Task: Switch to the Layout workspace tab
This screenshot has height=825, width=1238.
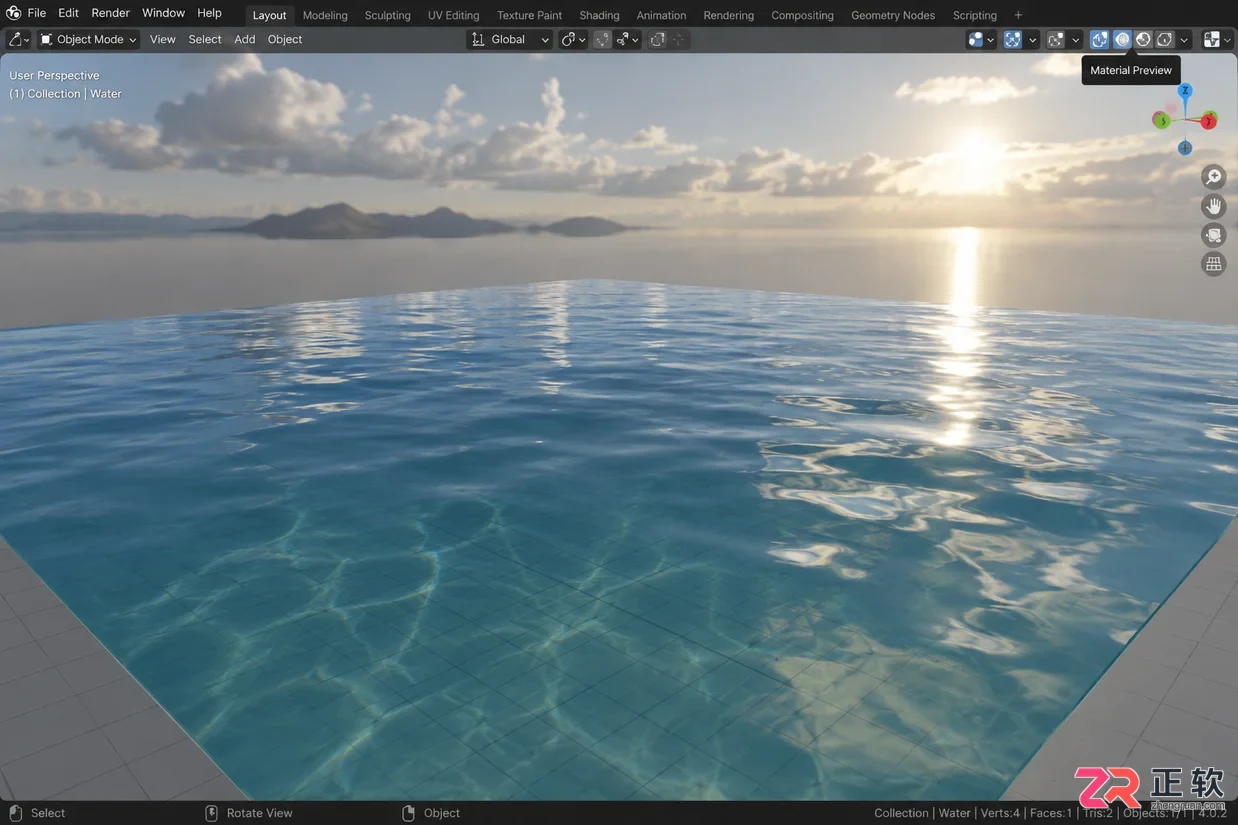Action: coord(269,15)
